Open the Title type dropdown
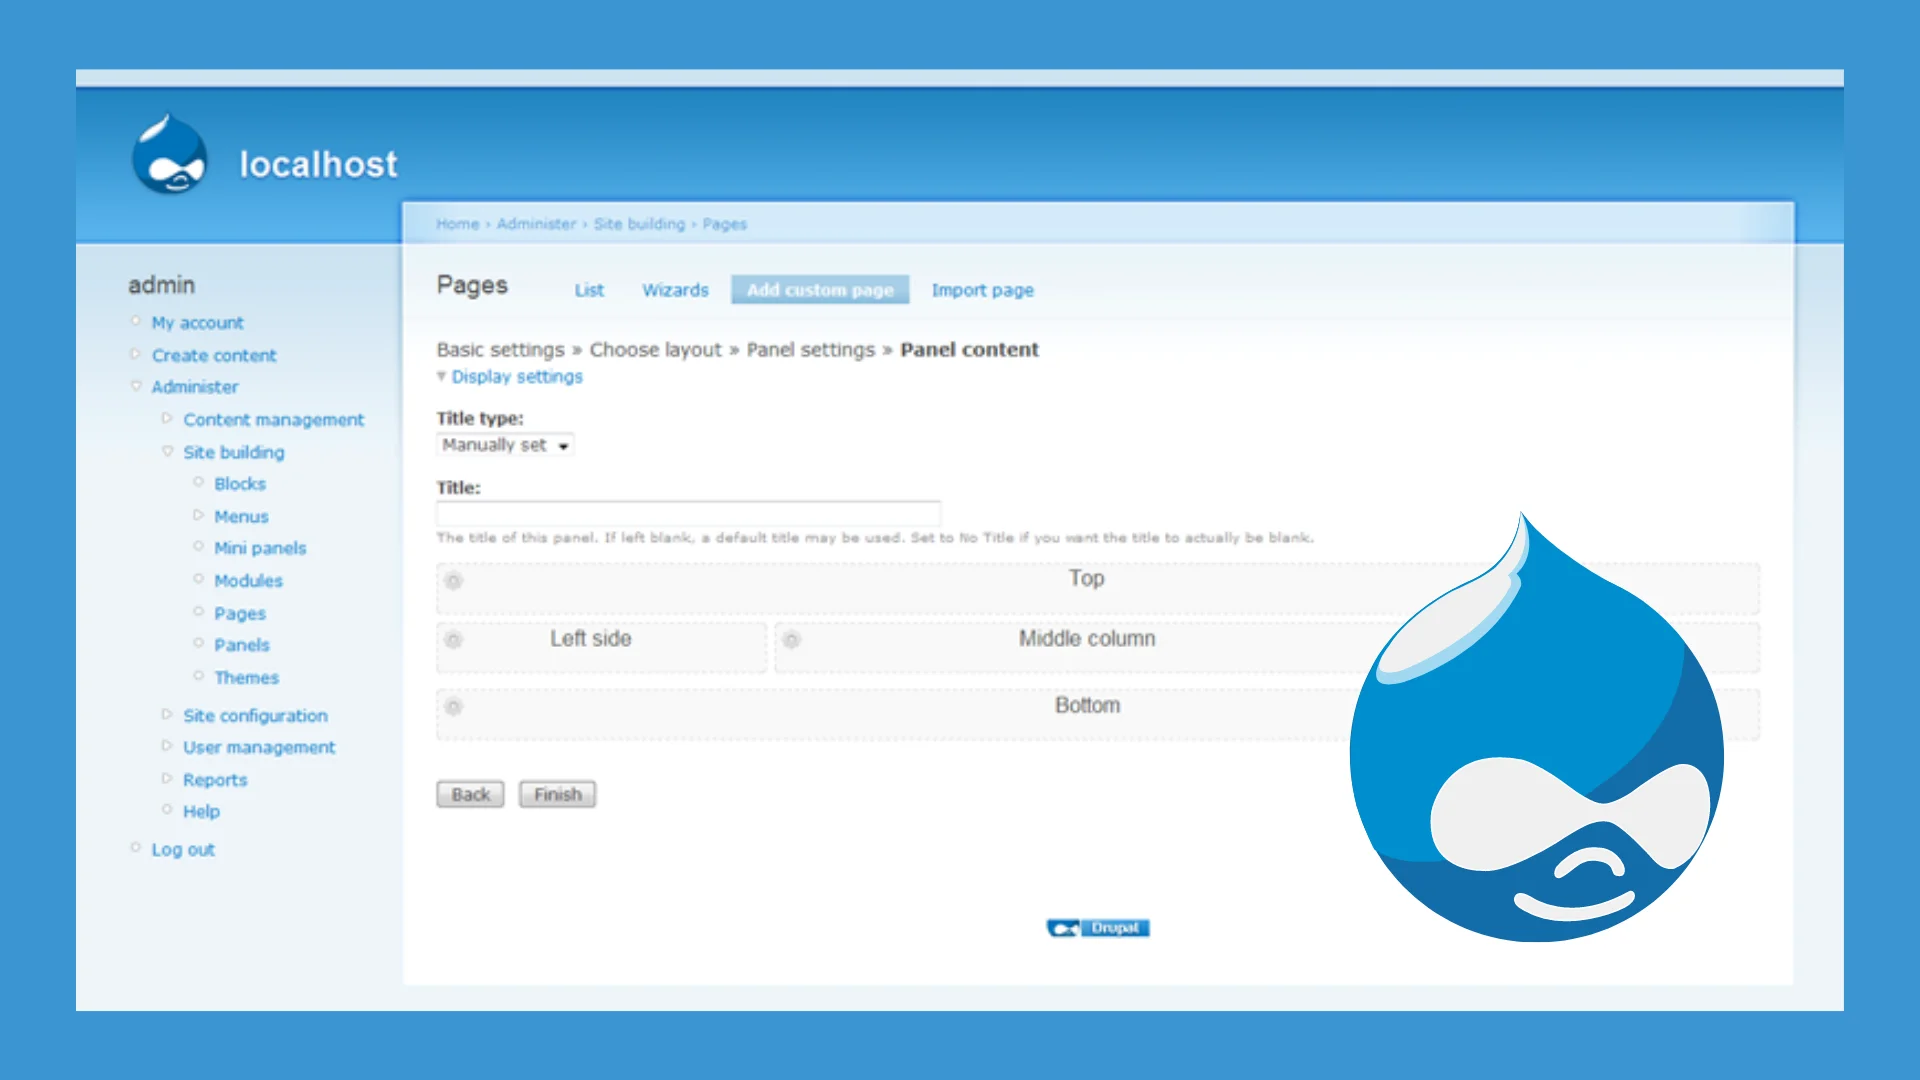The image size is (1920, 1080). tap(505, 445)
